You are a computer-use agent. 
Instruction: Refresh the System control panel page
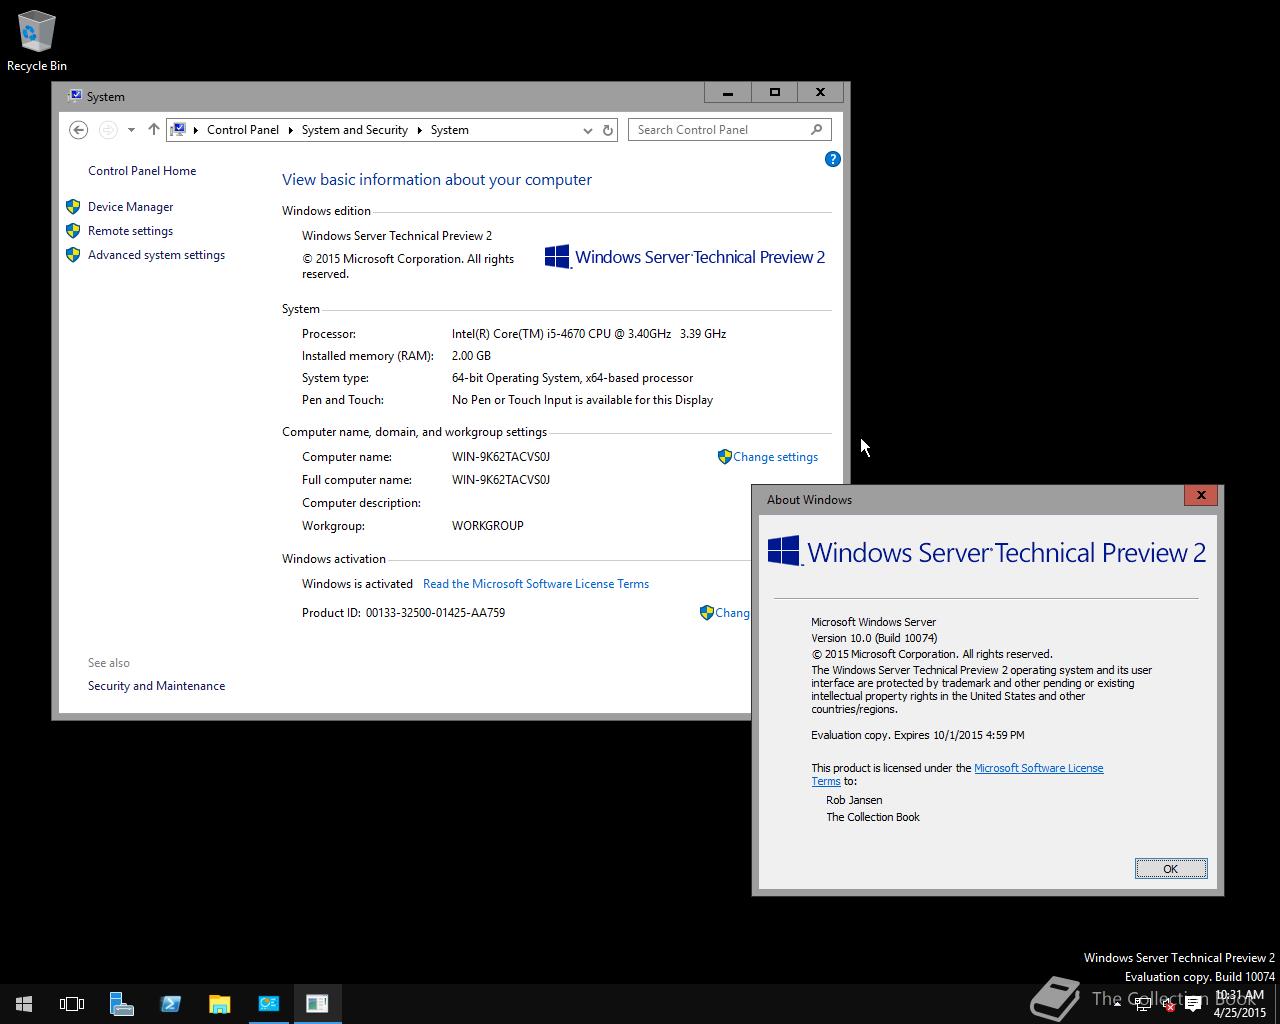tap(607, 130)
